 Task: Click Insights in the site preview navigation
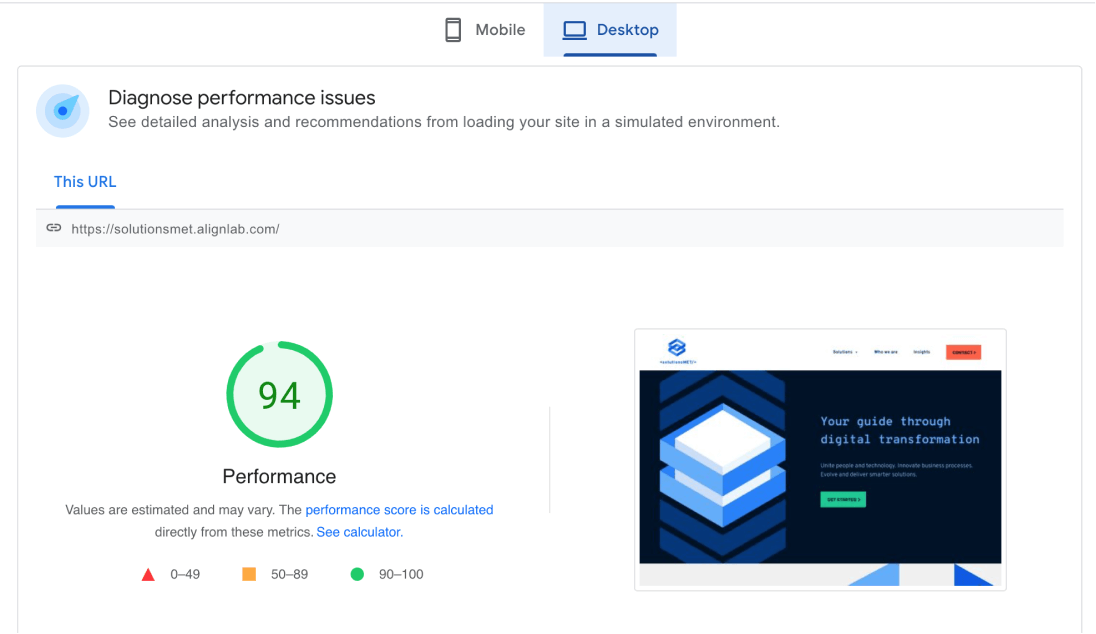pos(921,352)
